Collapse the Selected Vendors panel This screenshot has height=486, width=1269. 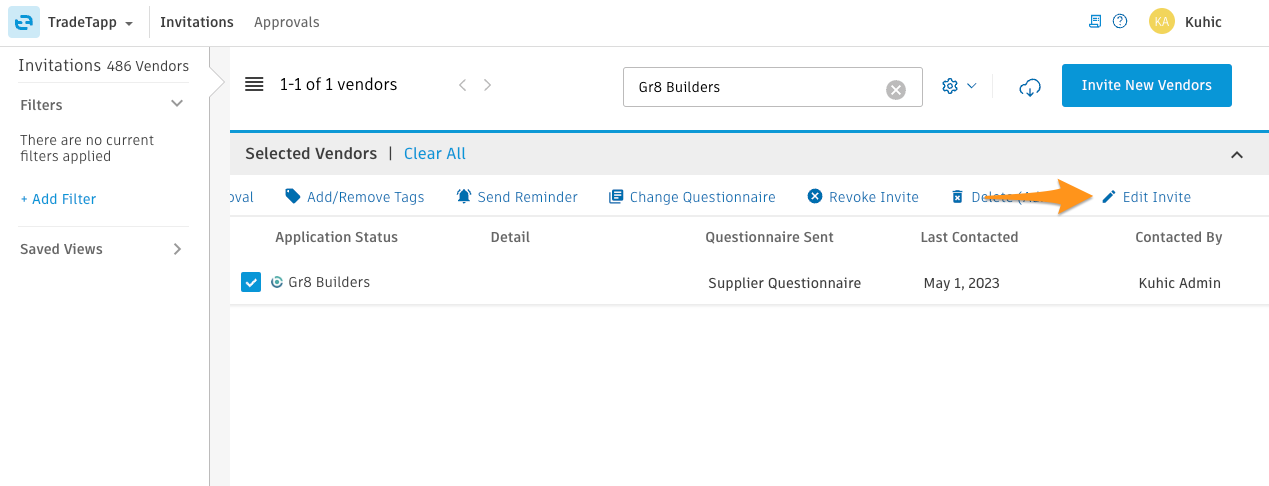tap(1237, 154)
